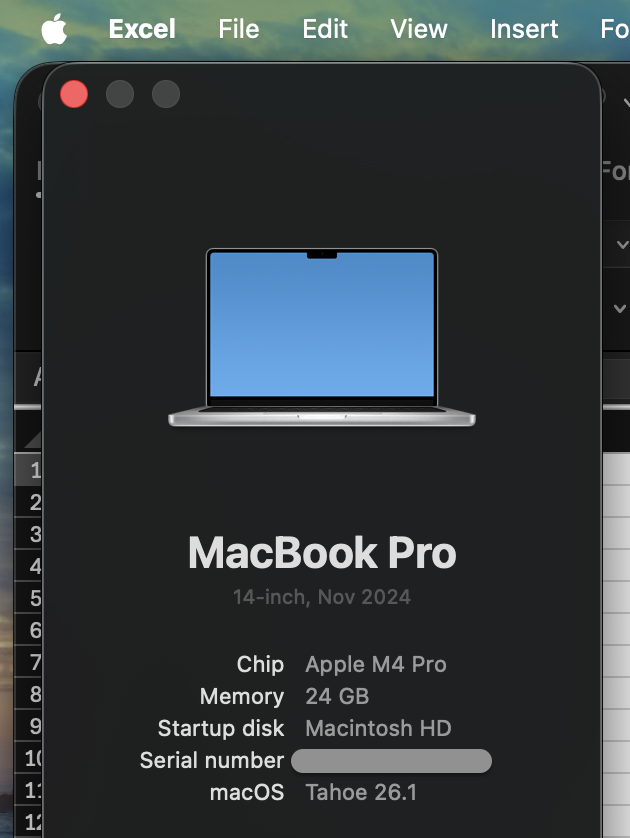Click the Apple M4 Pro chip value

[376, 664]
